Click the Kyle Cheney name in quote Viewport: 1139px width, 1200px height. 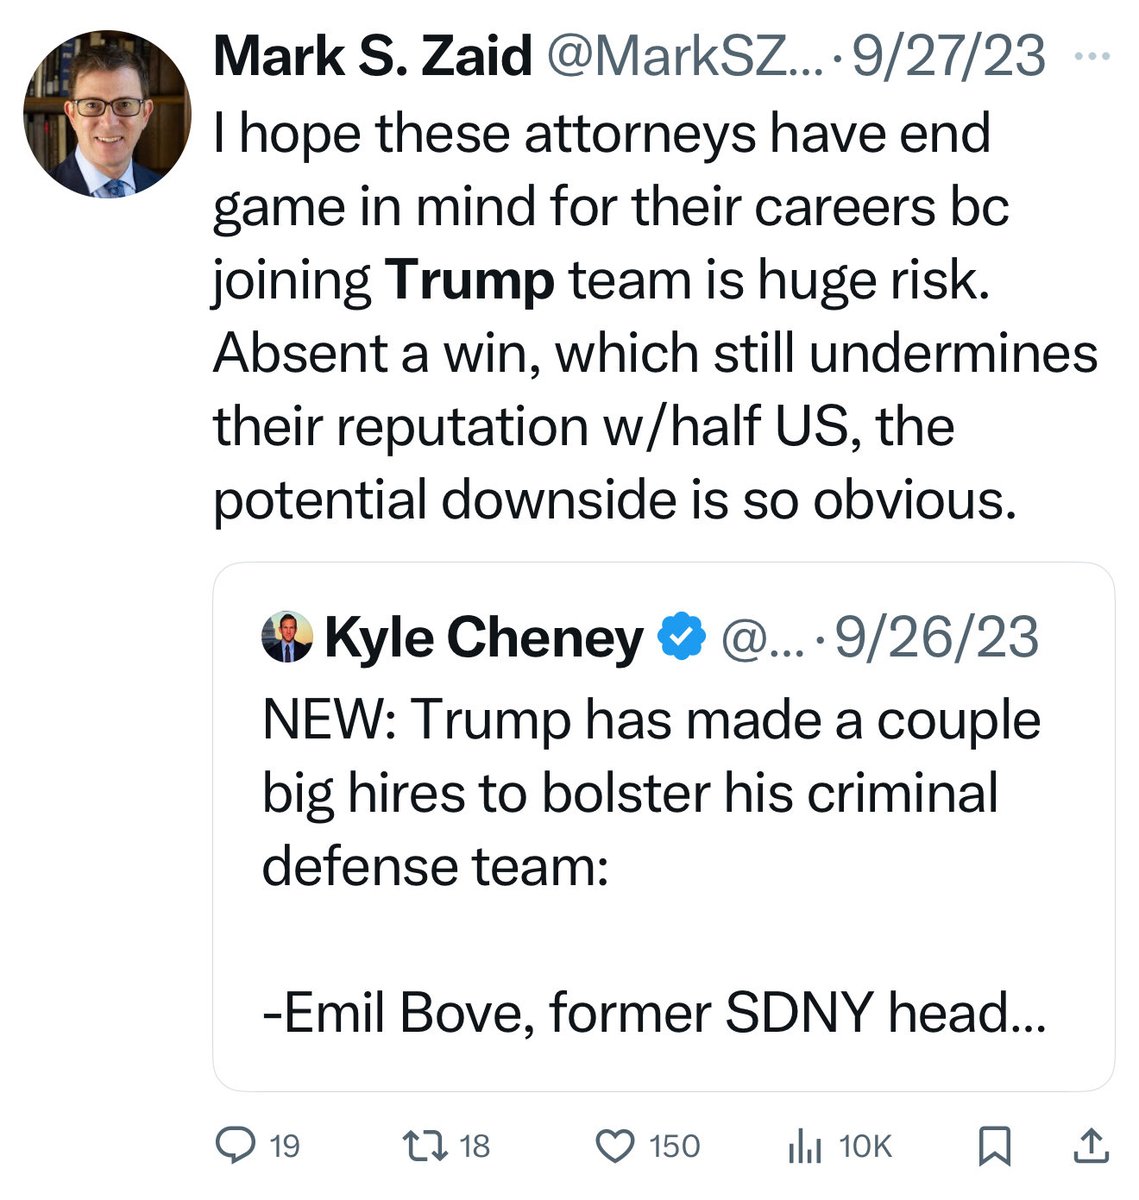point(484,638)
